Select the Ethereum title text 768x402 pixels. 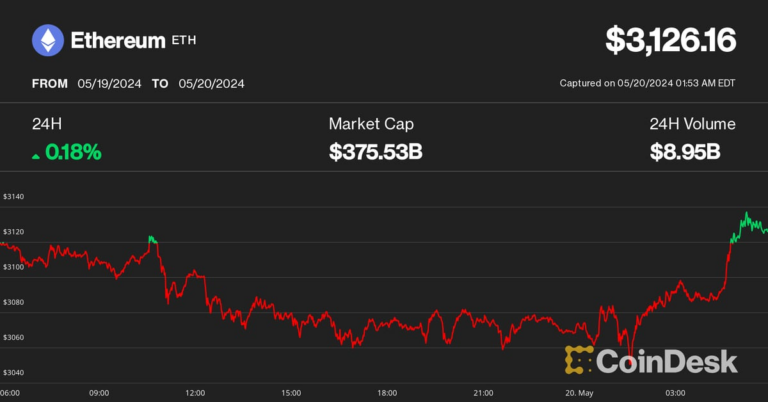click(x=116, y=41)
